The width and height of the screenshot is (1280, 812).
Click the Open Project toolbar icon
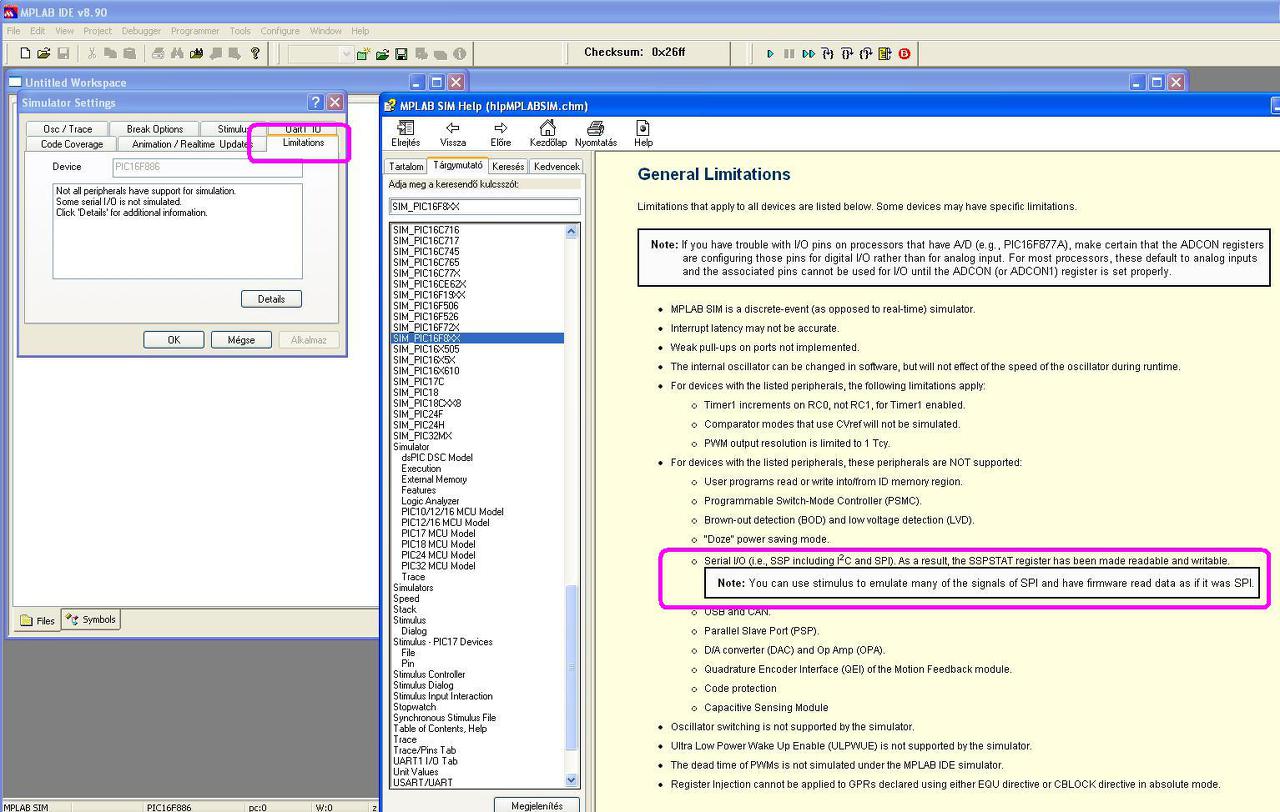click(382, 53)
